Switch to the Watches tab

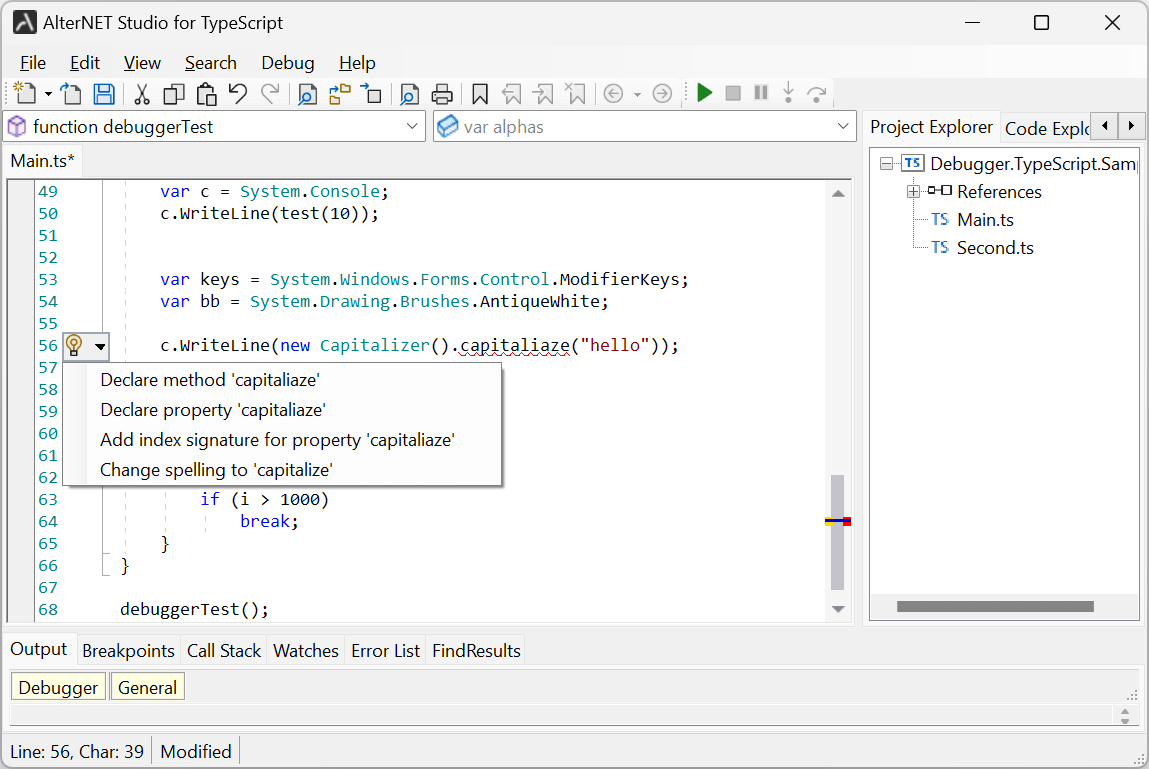[x=306, y=651]
